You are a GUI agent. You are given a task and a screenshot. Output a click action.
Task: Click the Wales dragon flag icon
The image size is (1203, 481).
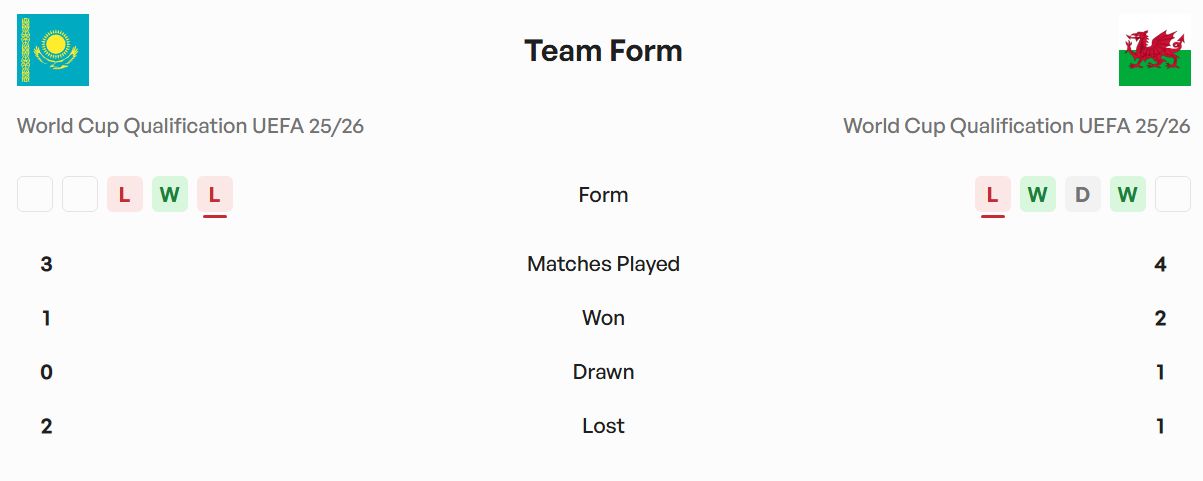pyautogui.click(x=1154, y=50)
